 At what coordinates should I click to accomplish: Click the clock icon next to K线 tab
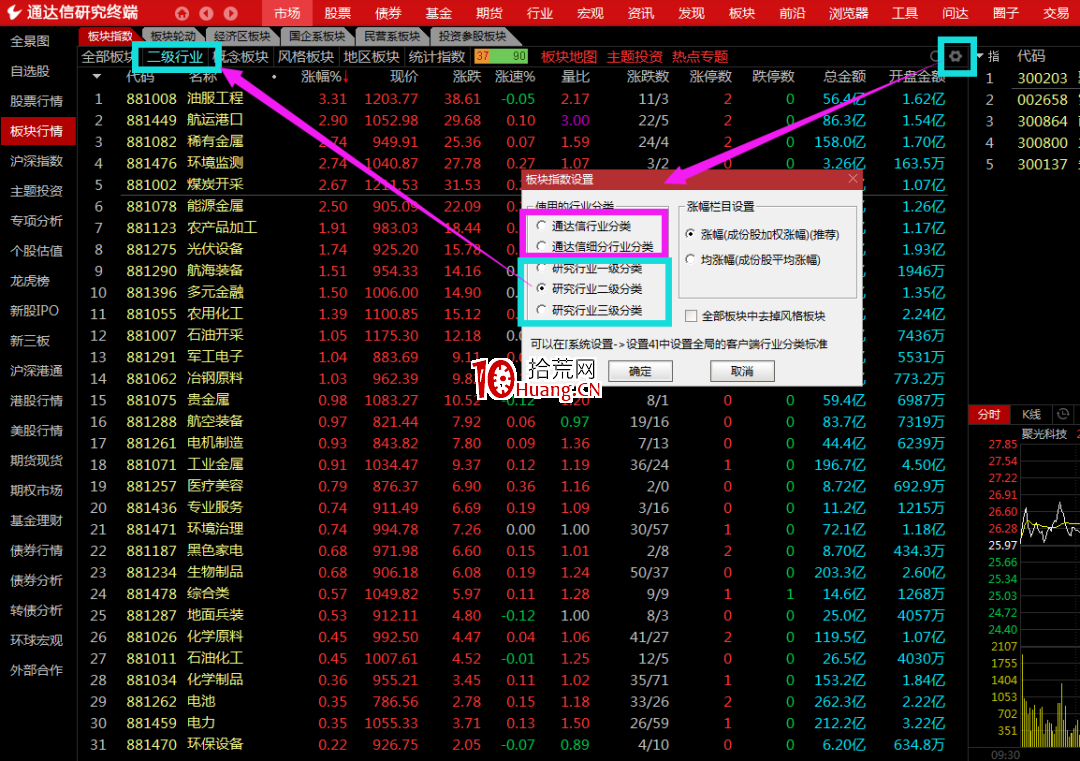click(1063, 414)
